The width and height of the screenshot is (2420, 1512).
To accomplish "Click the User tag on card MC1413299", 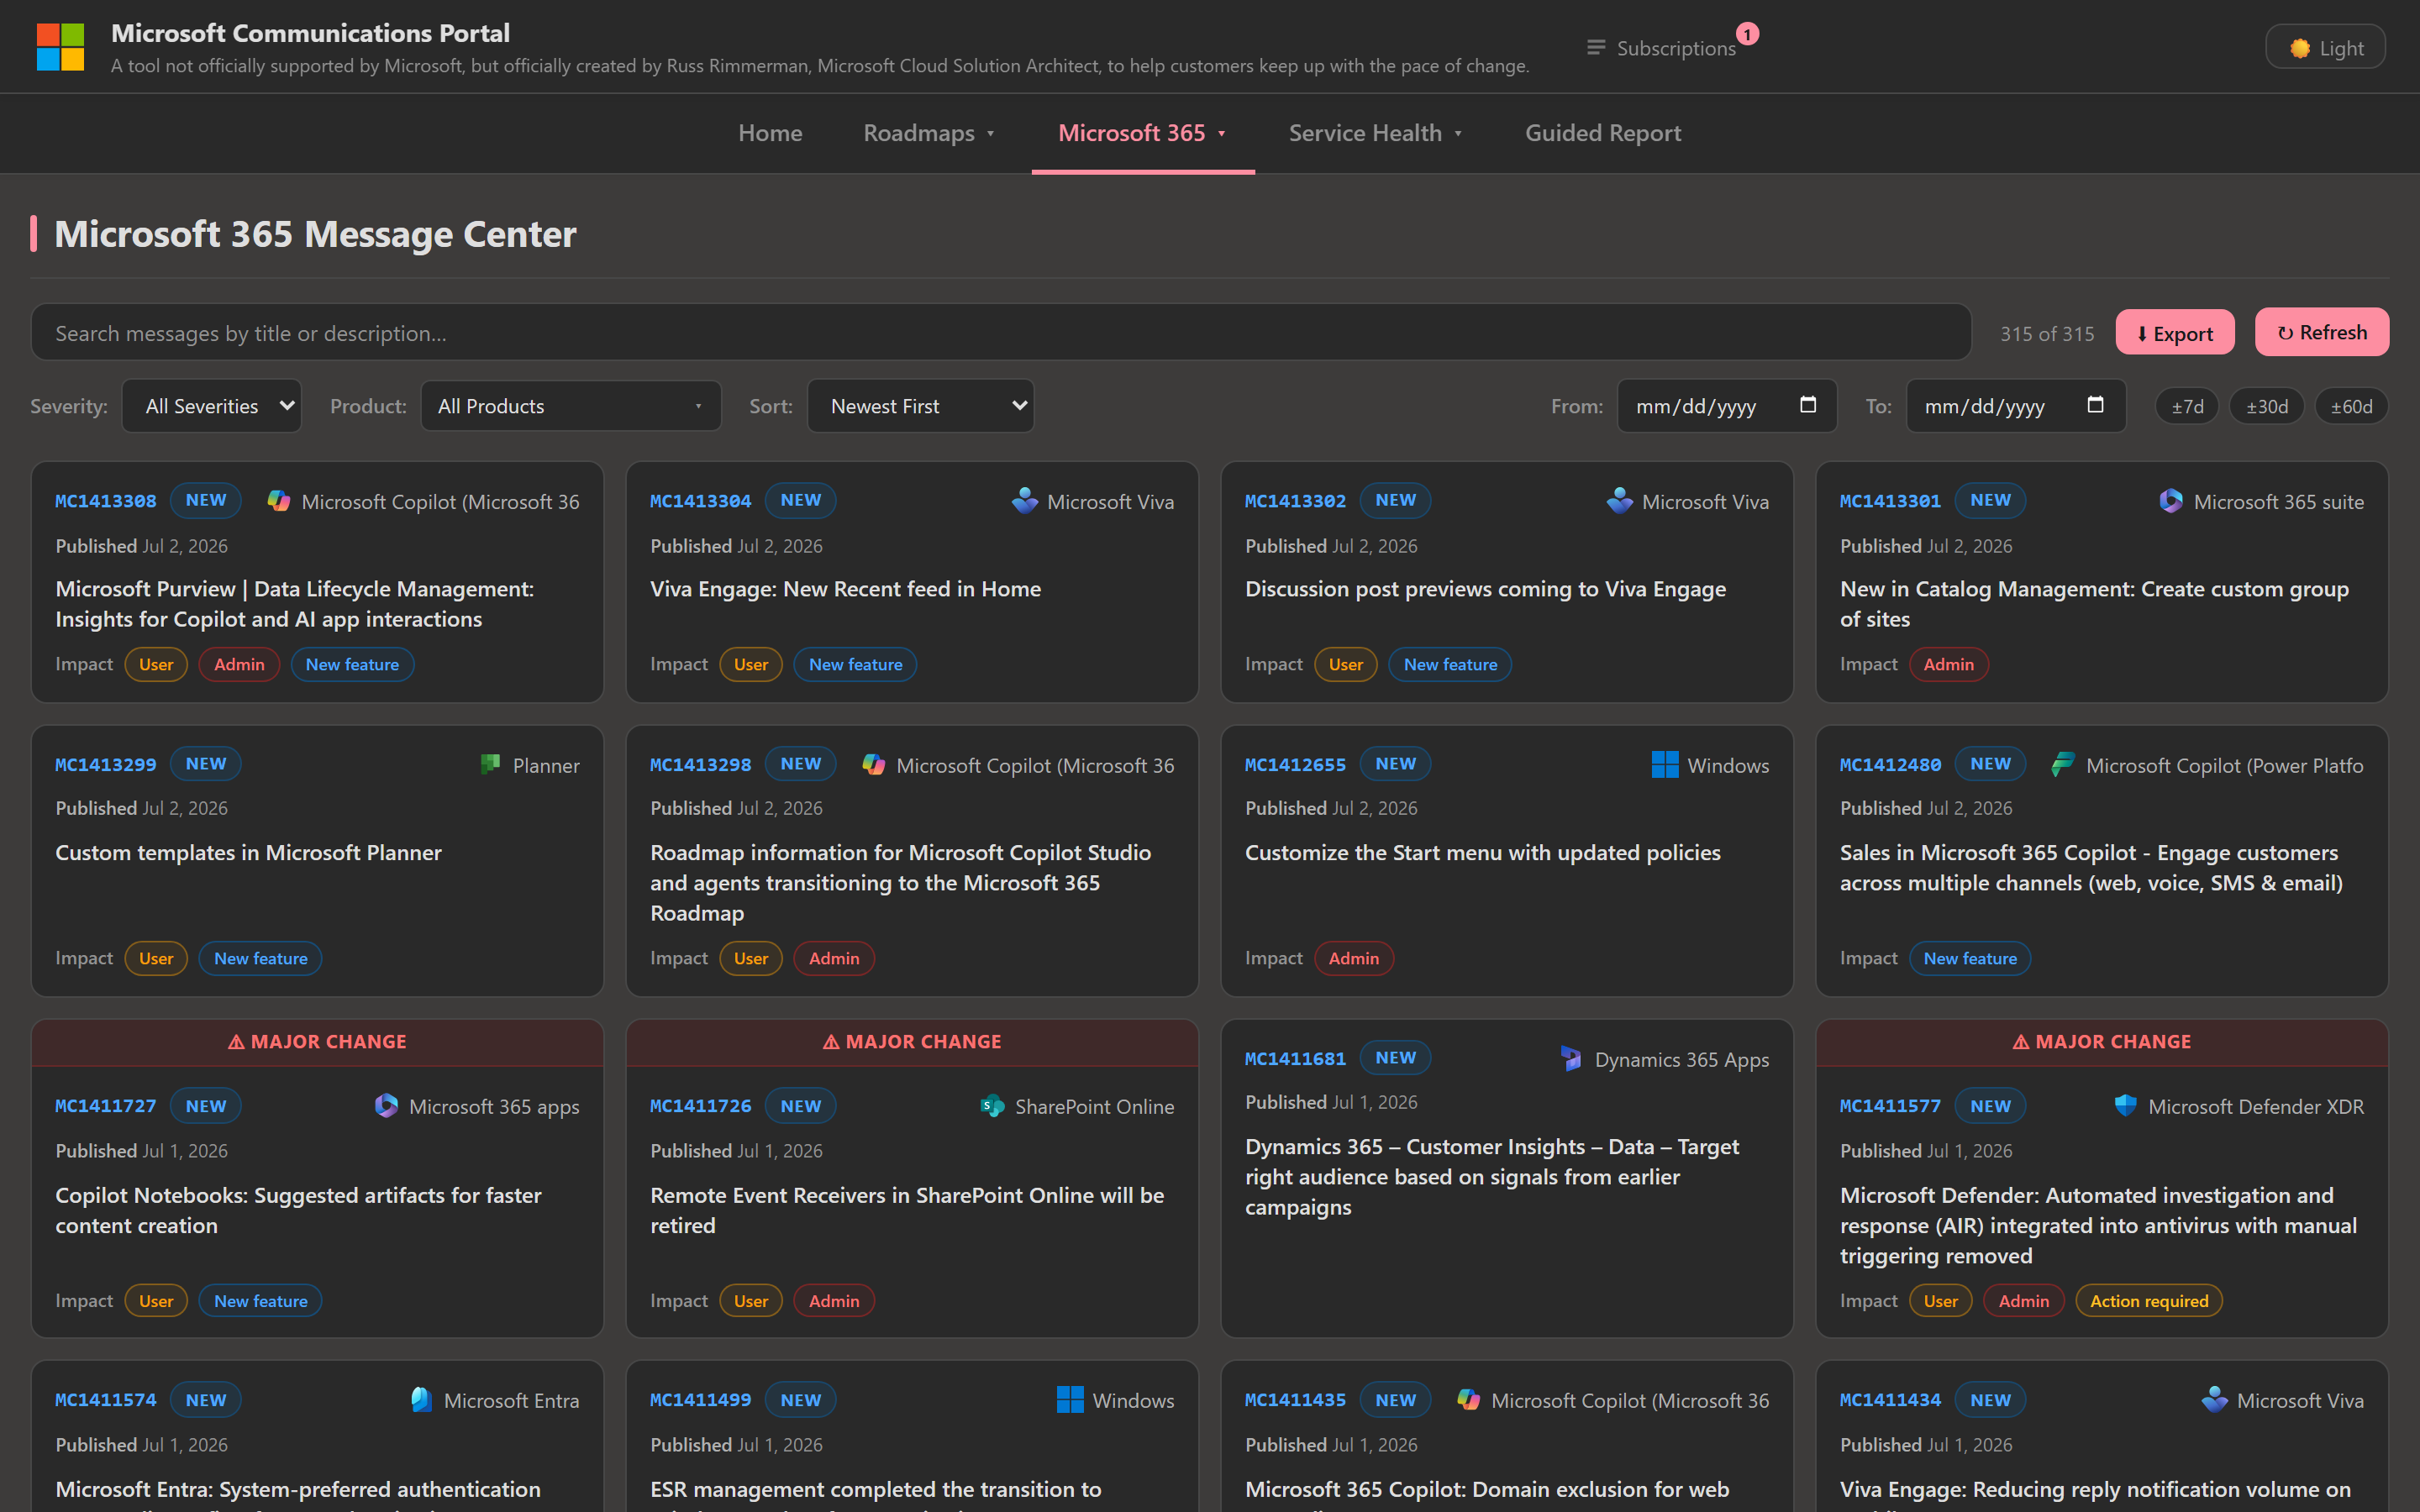I will (156, 958).
